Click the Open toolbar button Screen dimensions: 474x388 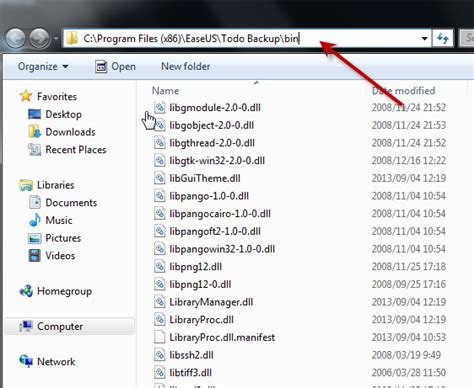pos(115,66)
